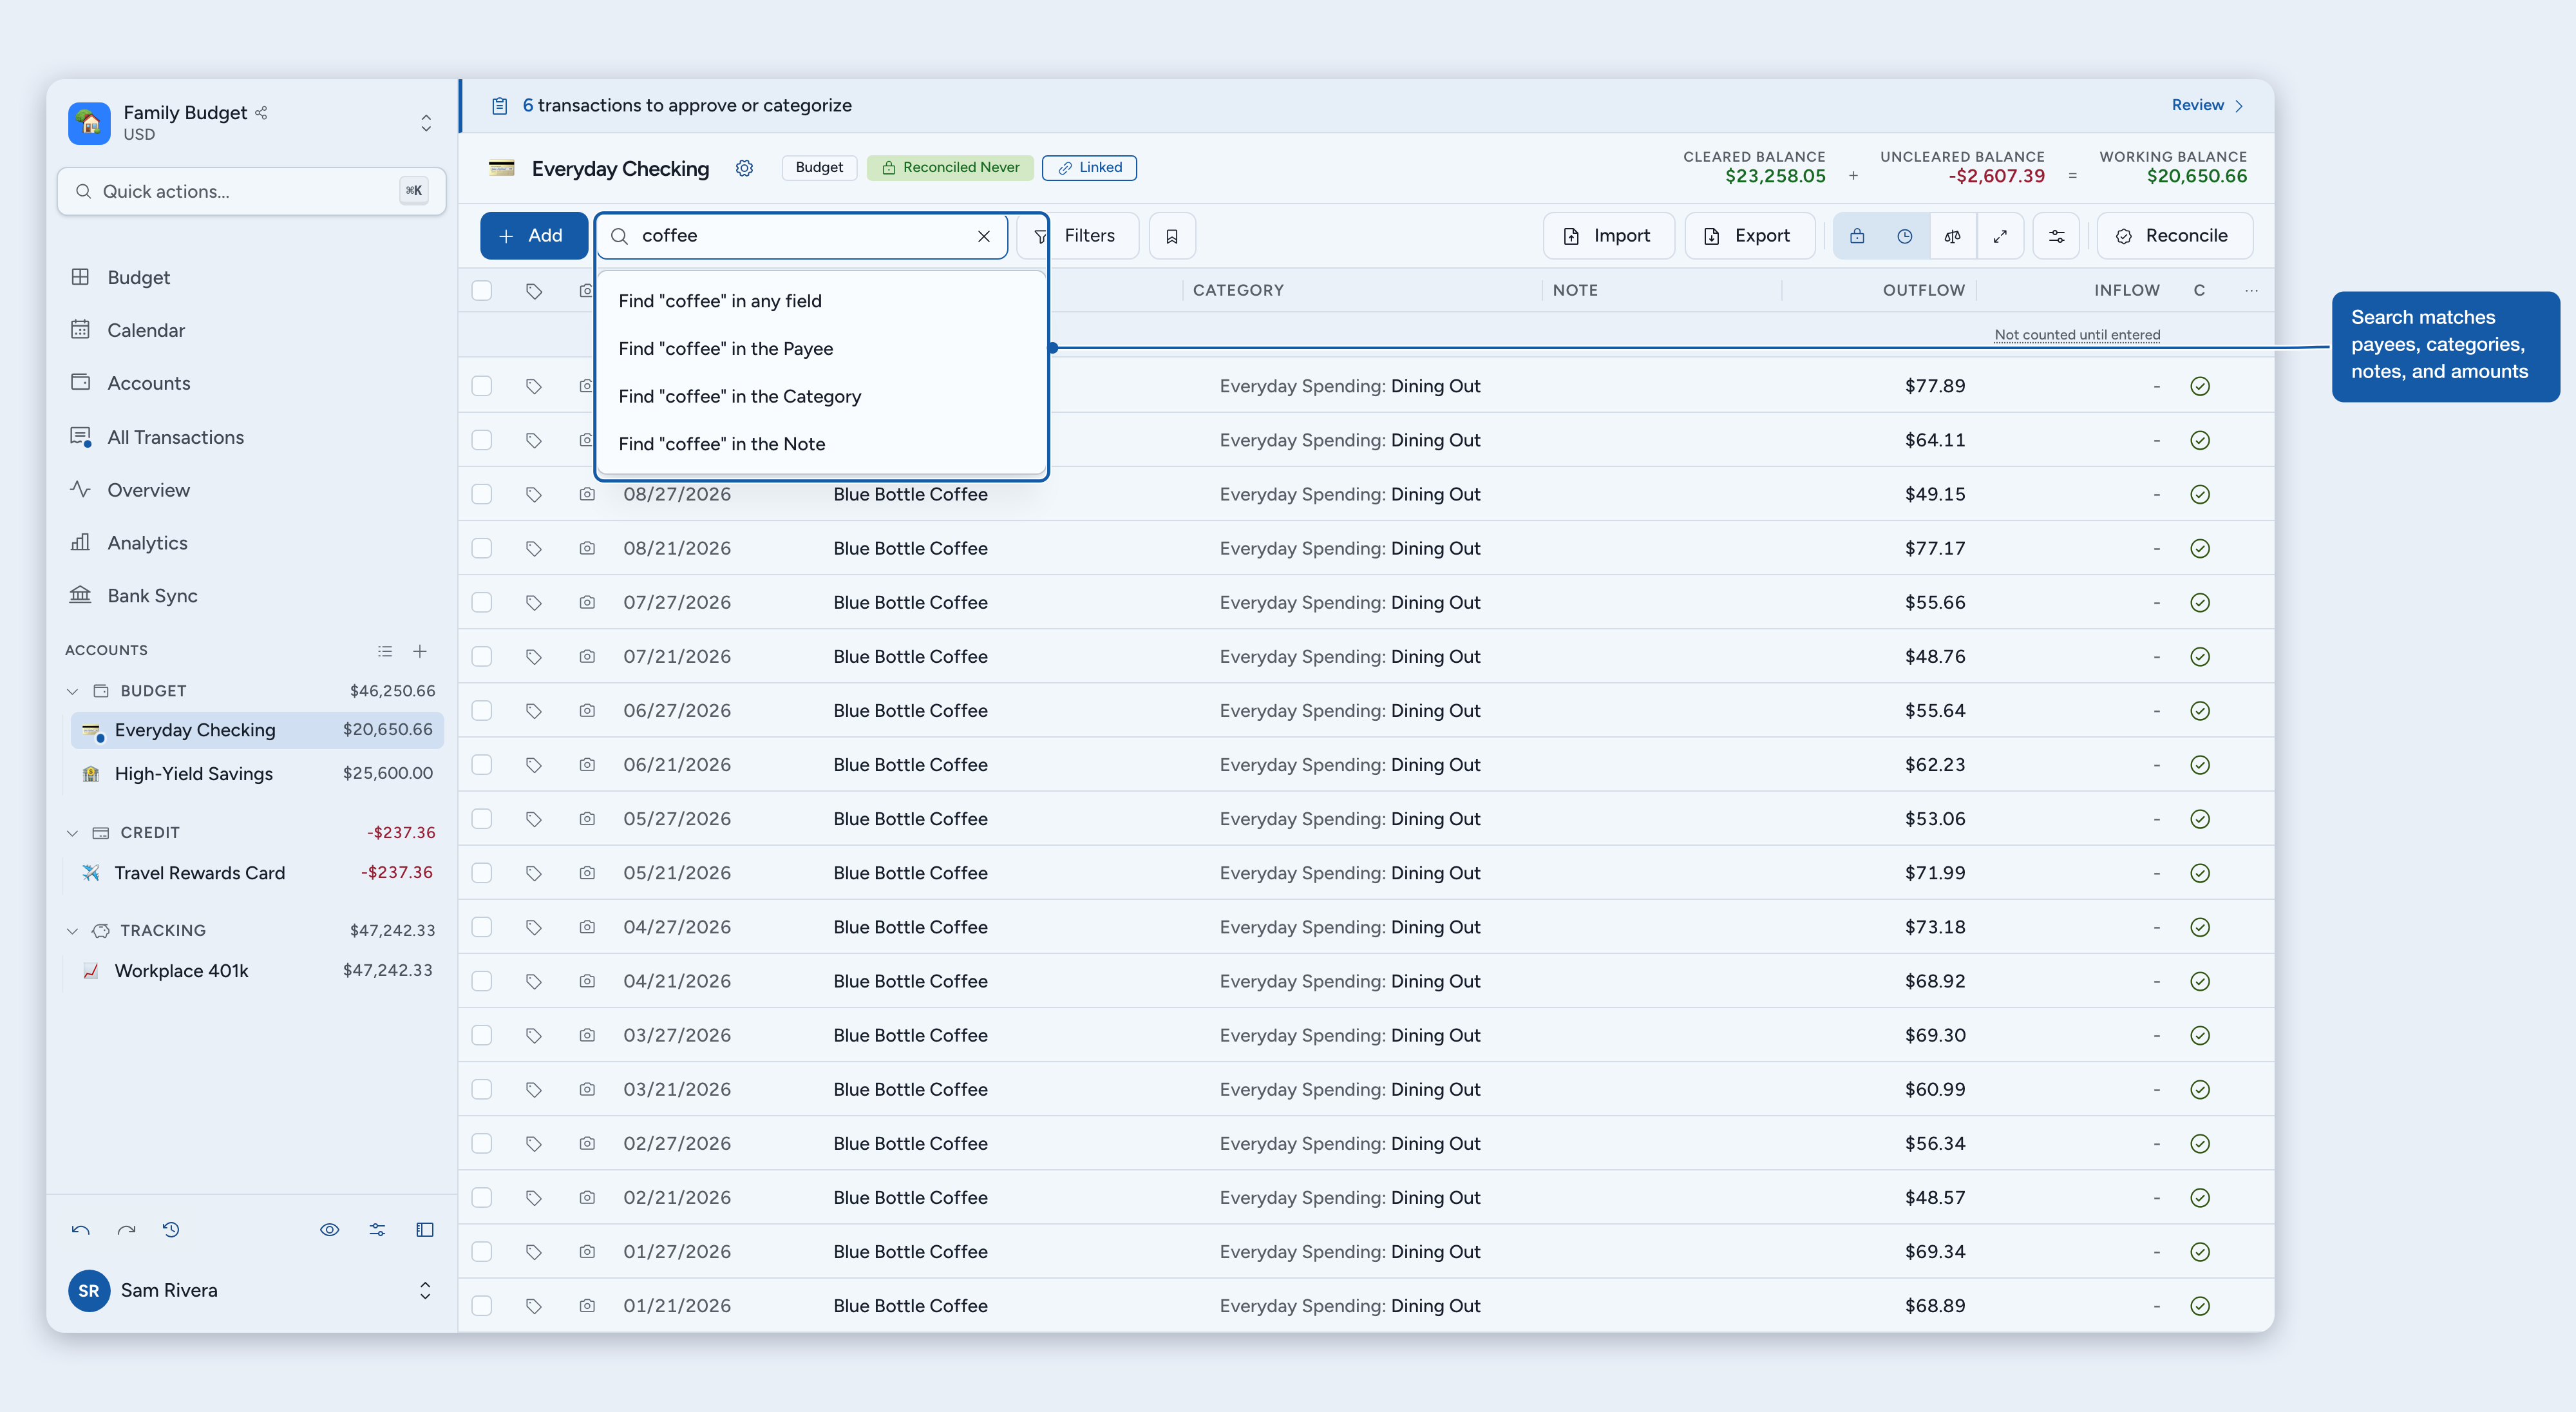Click the expand arrows icon in toolbar
The height and width of the screenshot is (1412, 2576).
(x=2000, y=236)
